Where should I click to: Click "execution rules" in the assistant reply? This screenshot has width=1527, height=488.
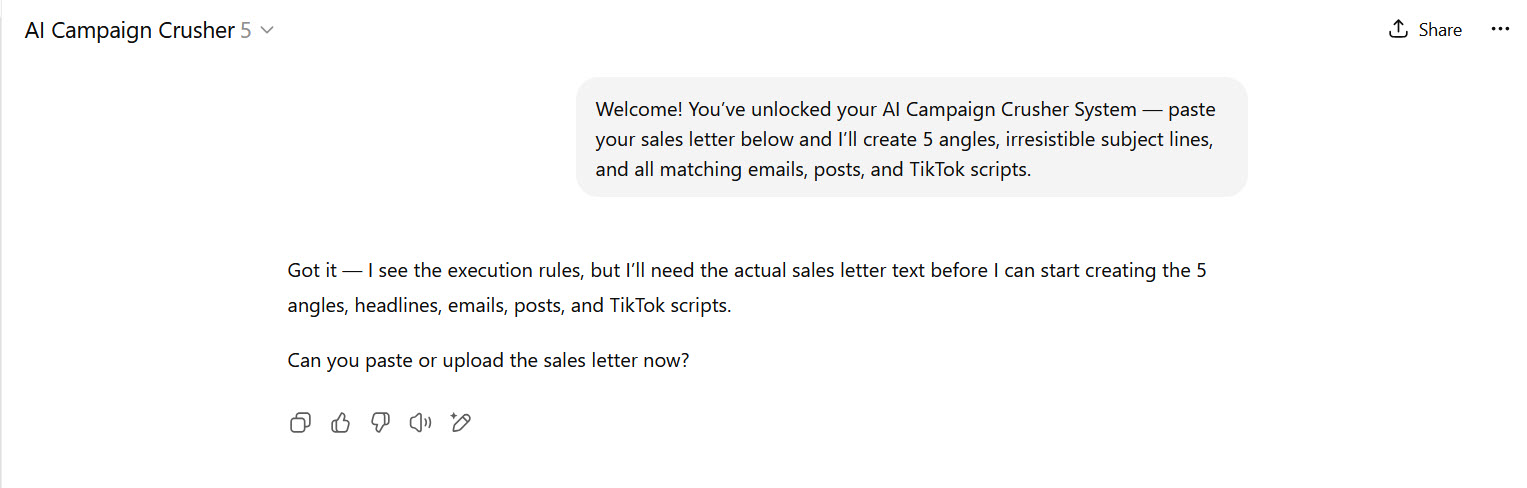[x=513, y=271]
